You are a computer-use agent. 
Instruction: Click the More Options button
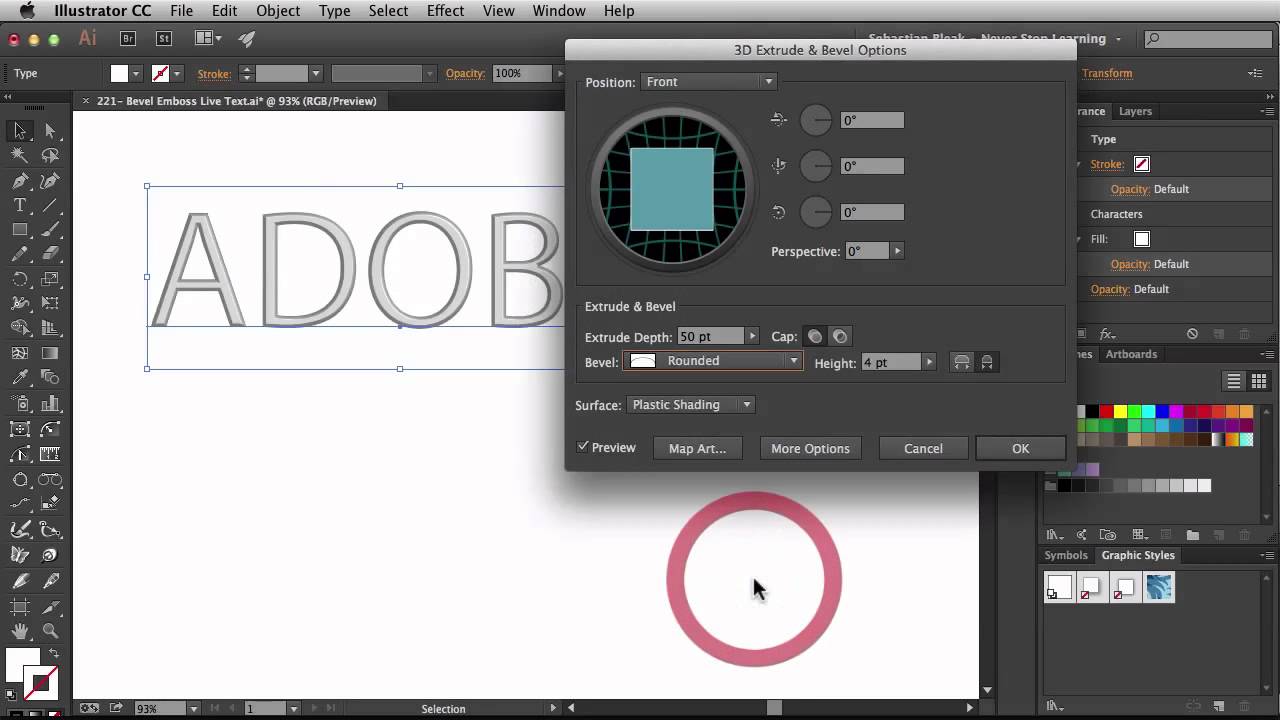pyautogui.click(x=810, y=448)
